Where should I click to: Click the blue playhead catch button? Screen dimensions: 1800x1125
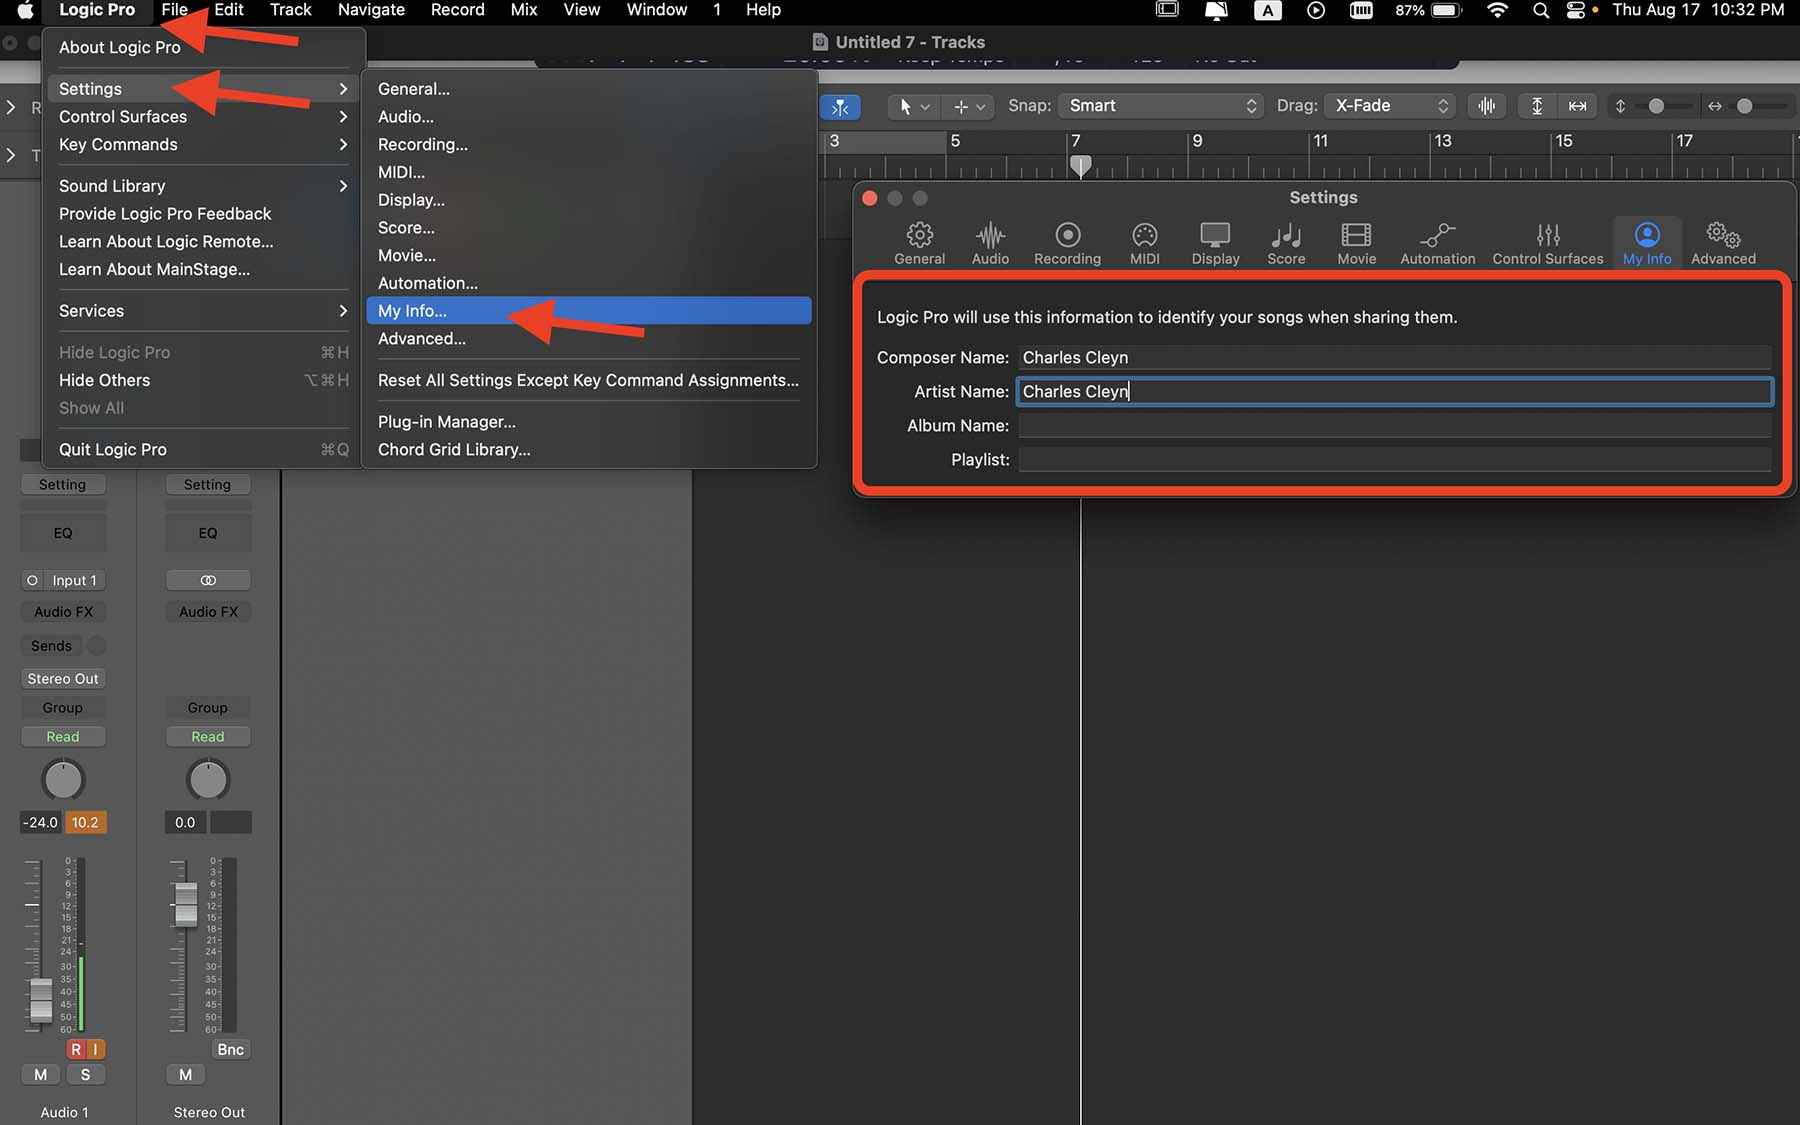click(x=840, y=106)
